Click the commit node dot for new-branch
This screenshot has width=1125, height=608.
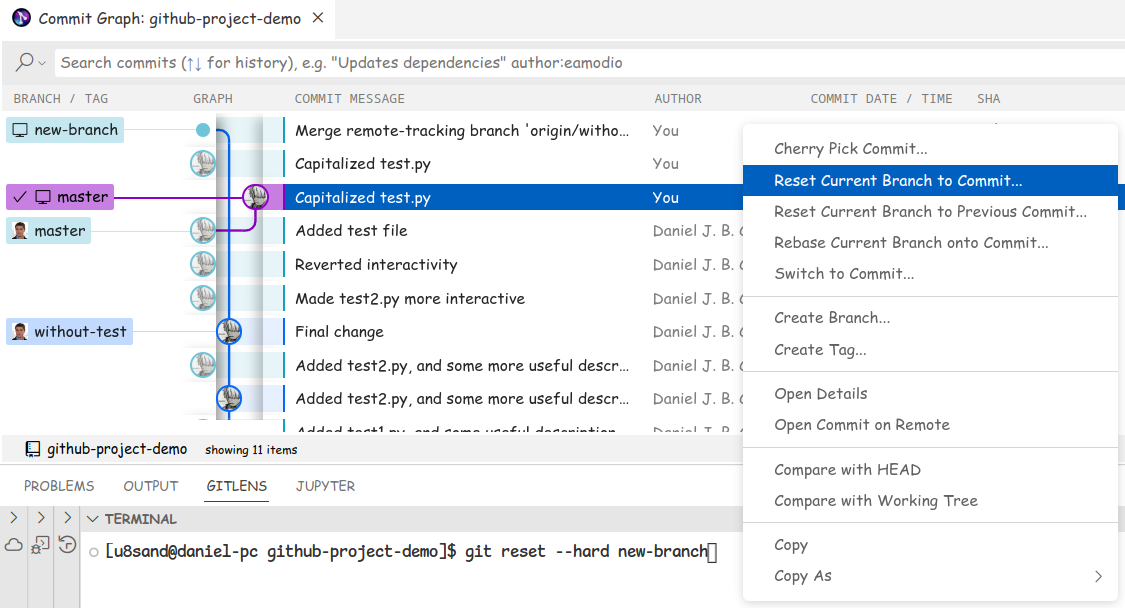203,130
